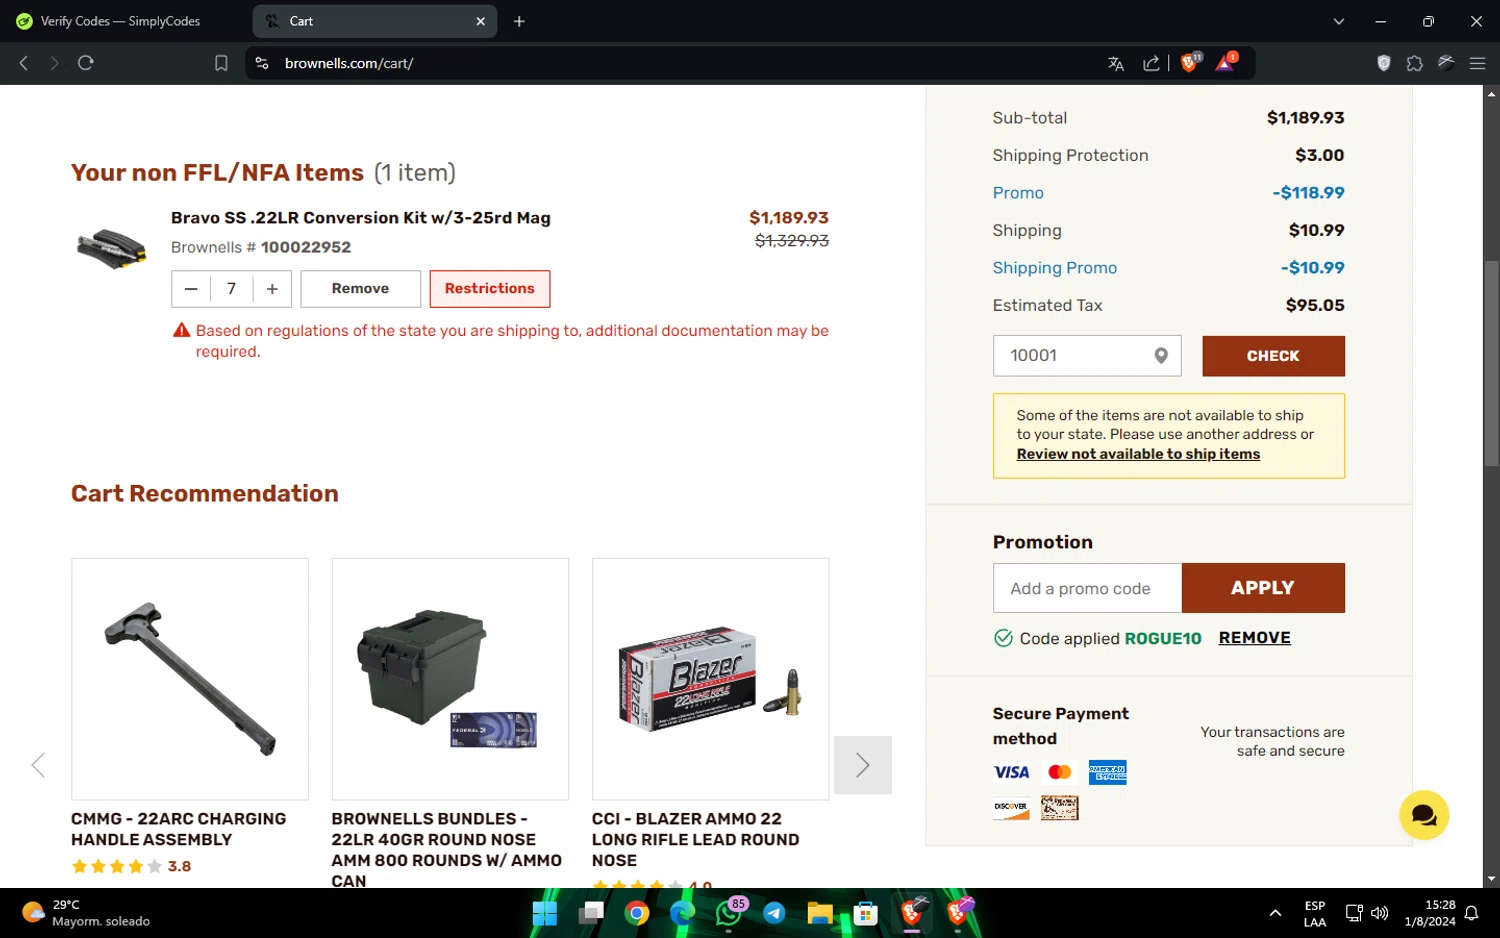Use location pin icon in ZIP field
This screenshot has height=938, width=1500.
click(x=1161, y=356)
